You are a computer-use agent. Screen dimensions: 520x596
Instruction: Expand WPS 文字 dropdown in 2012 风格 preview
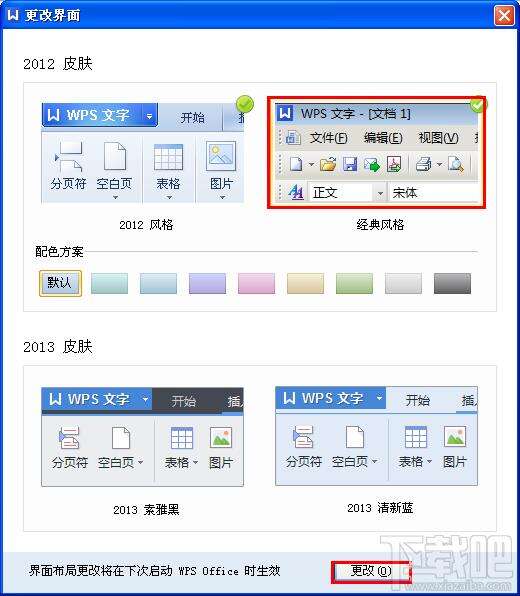point(150,116)
